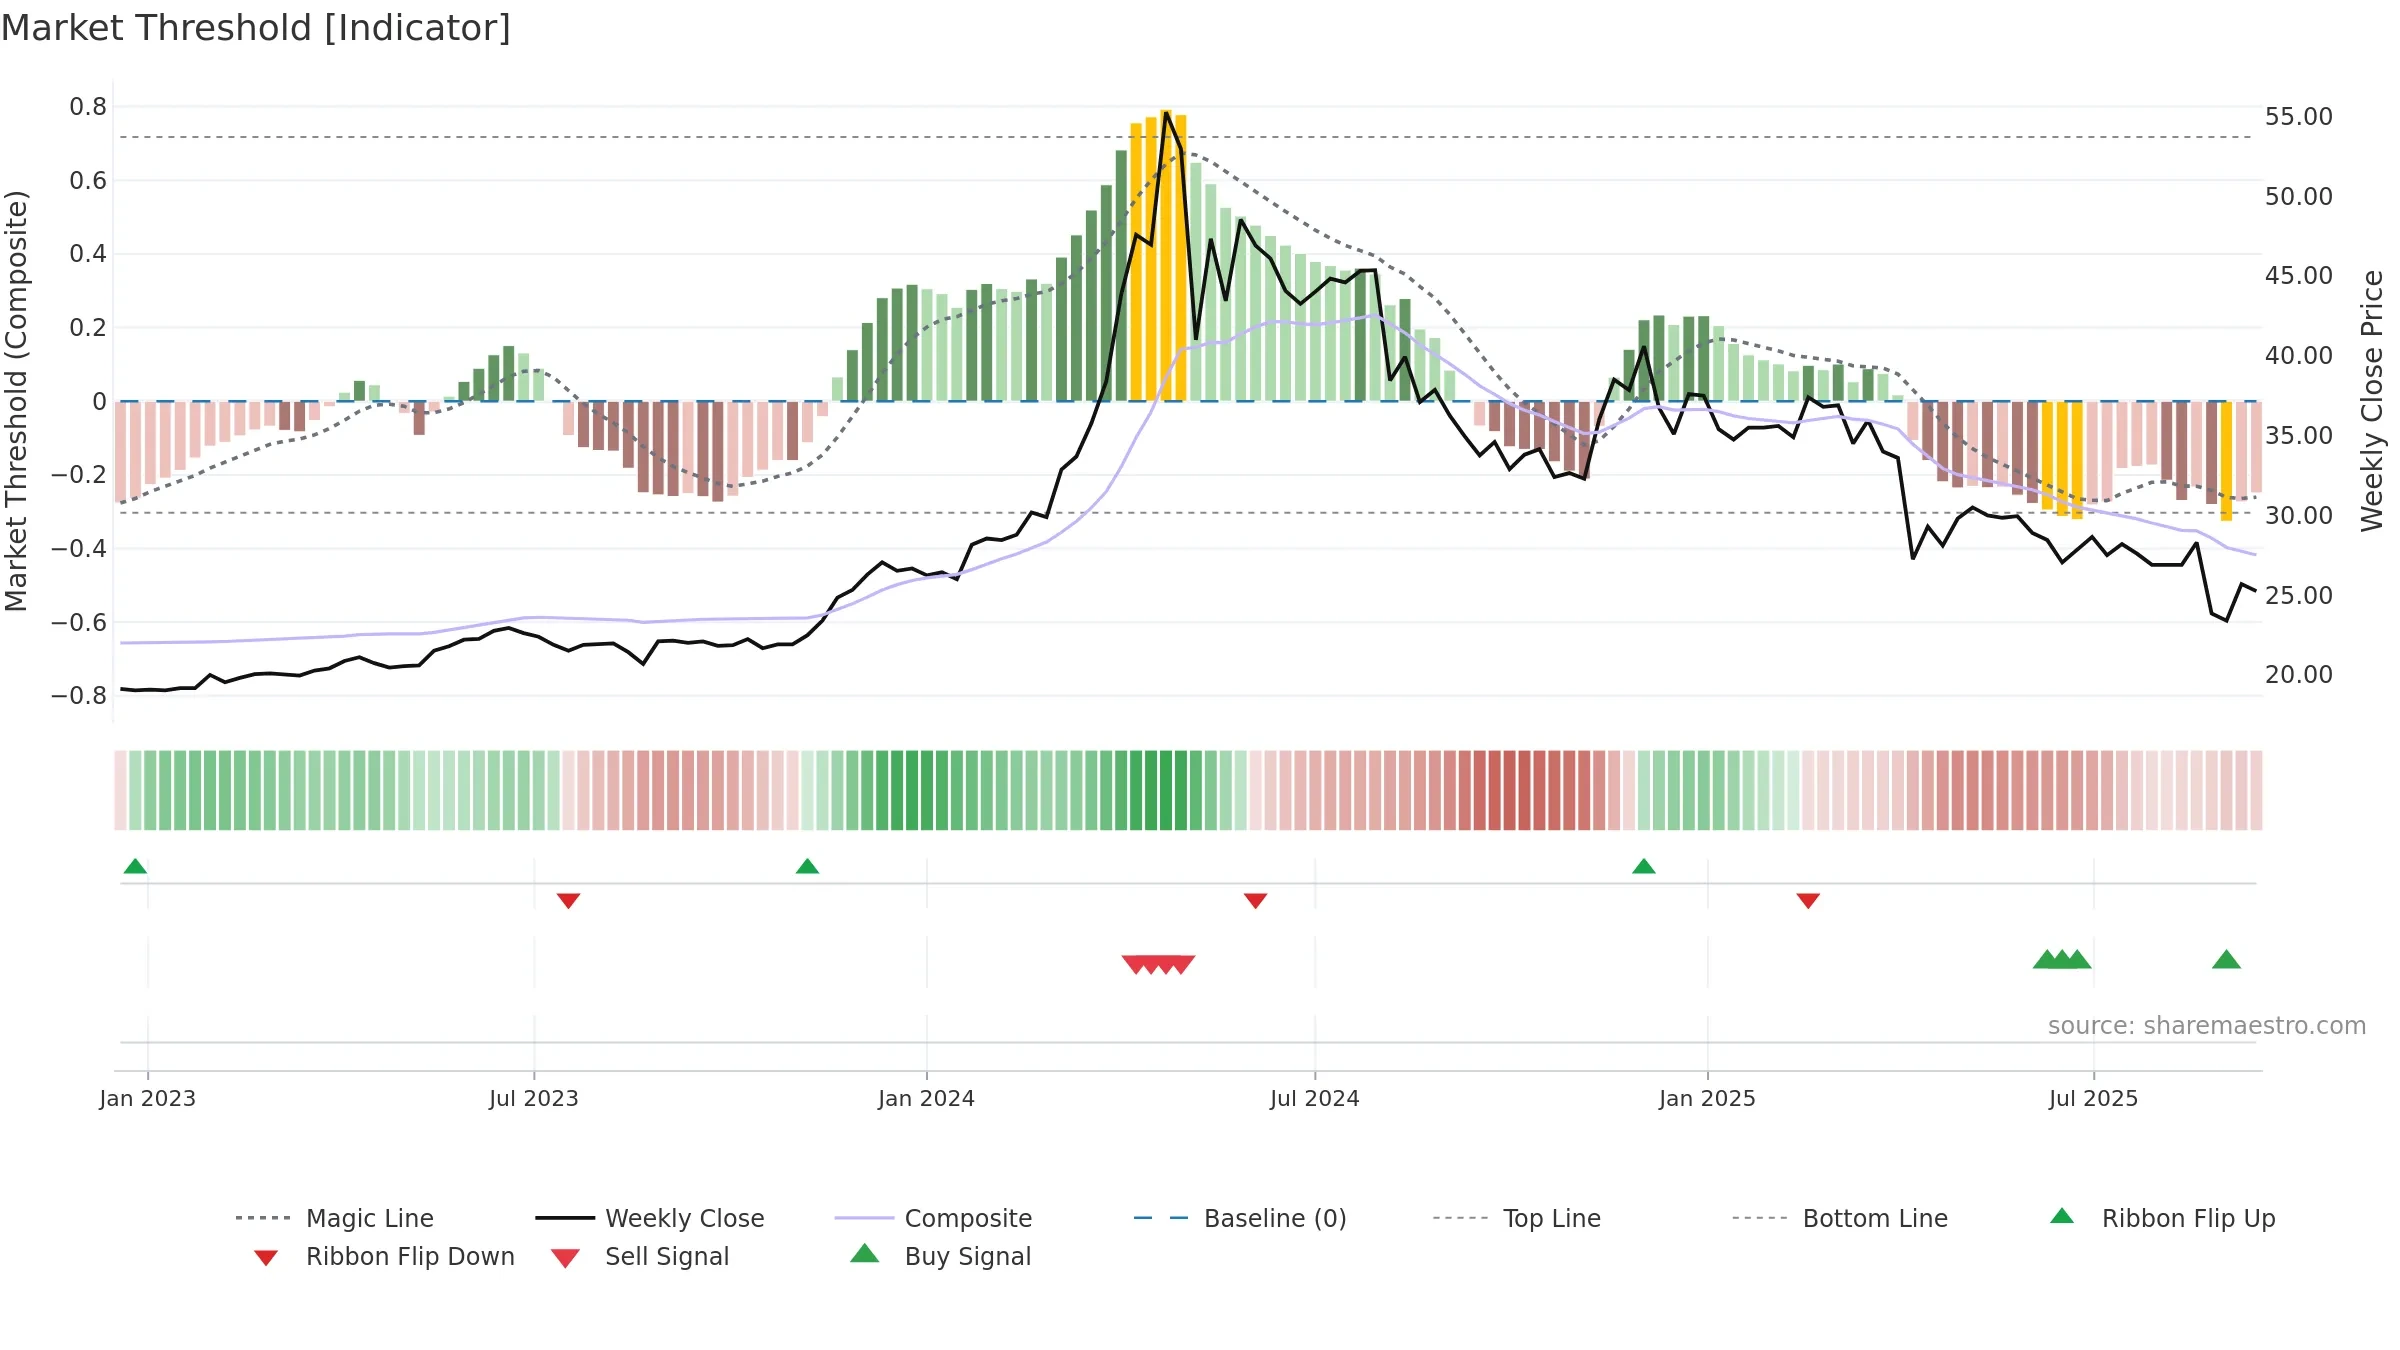Viewport: 2400px width, 1350px height.
Task: Click the Market Threshold (Composite) axis title
Action: (16, 400)
